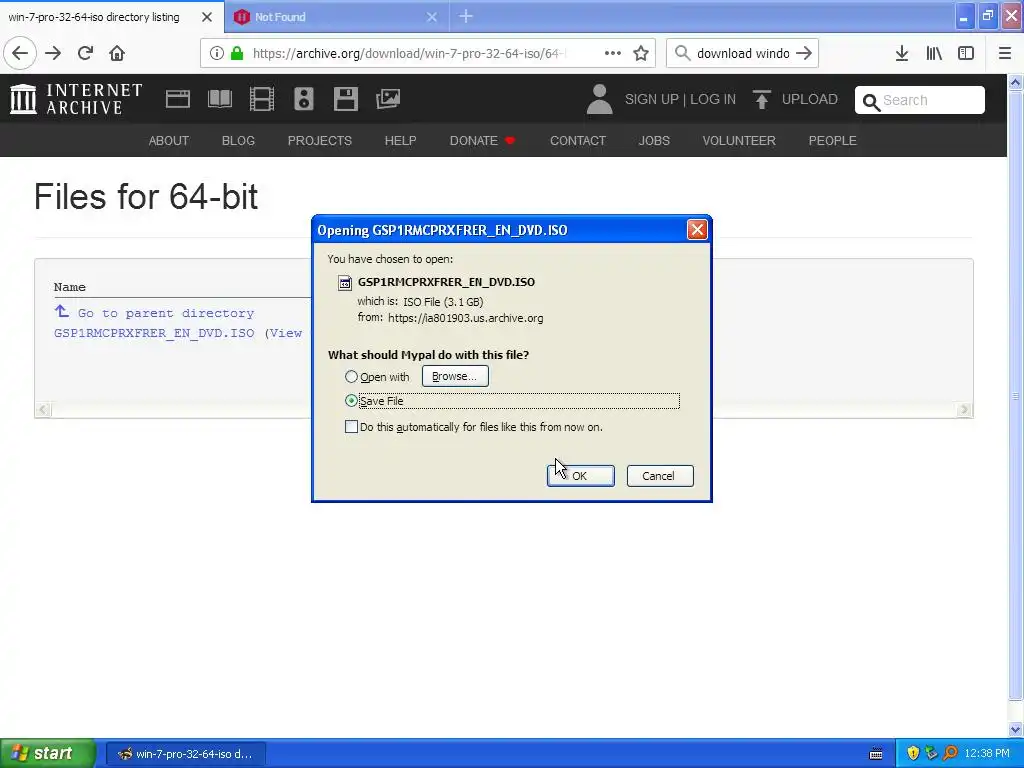Click the Internet Archive logo

[76, 99]
